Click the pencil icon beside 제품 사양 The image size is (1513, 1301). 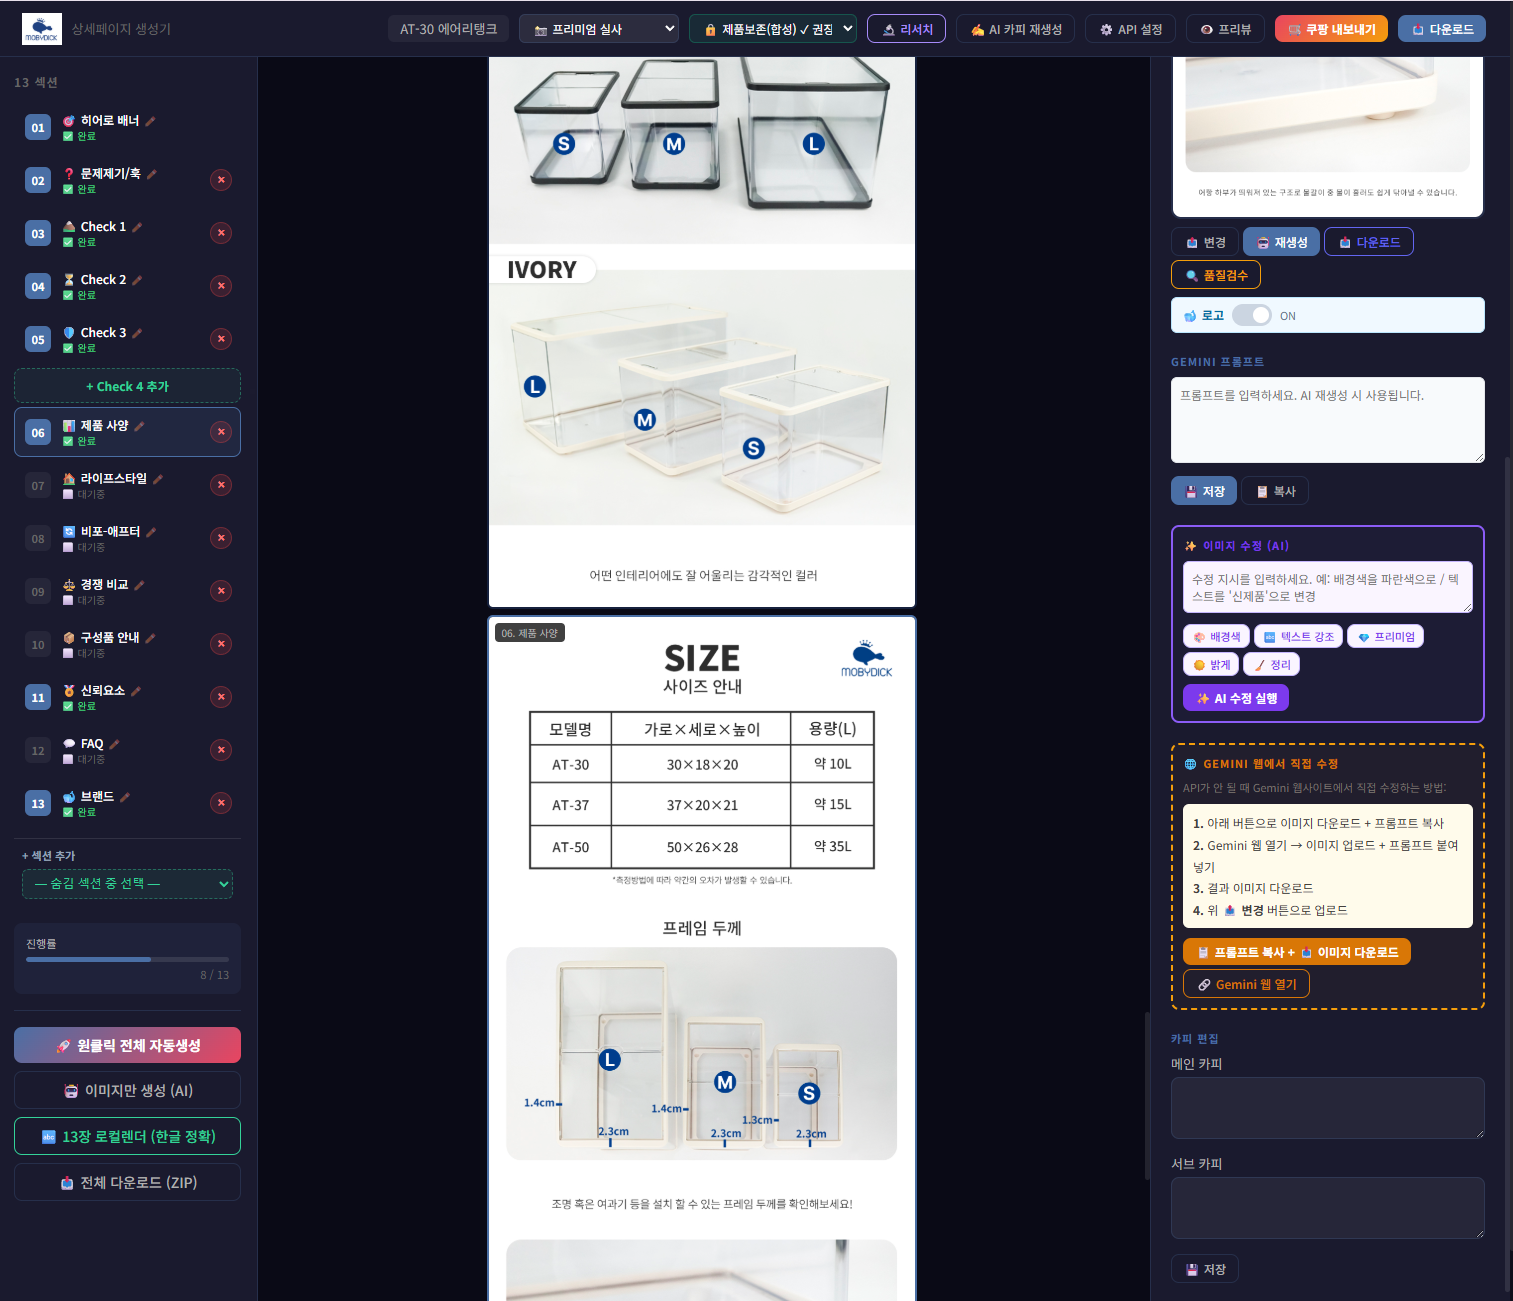coord(139,426)
